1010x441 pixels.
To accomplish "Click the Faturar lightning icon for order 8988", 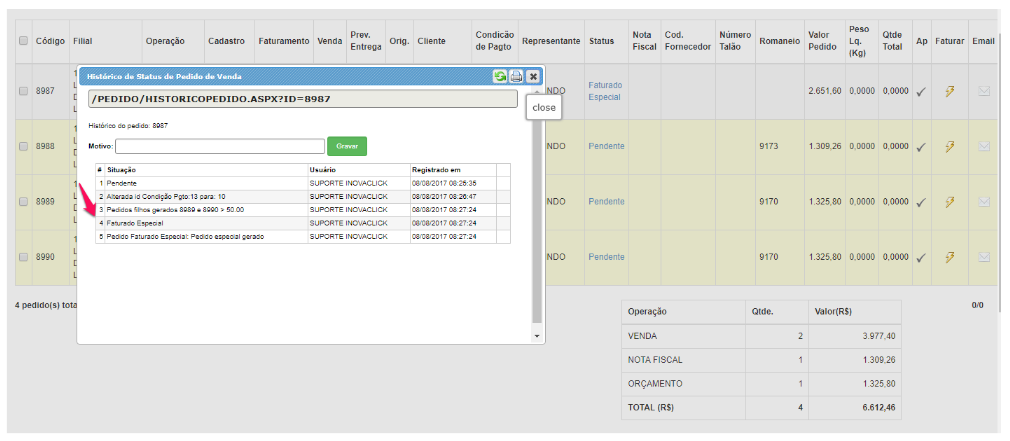I will (x=950, y=146).
